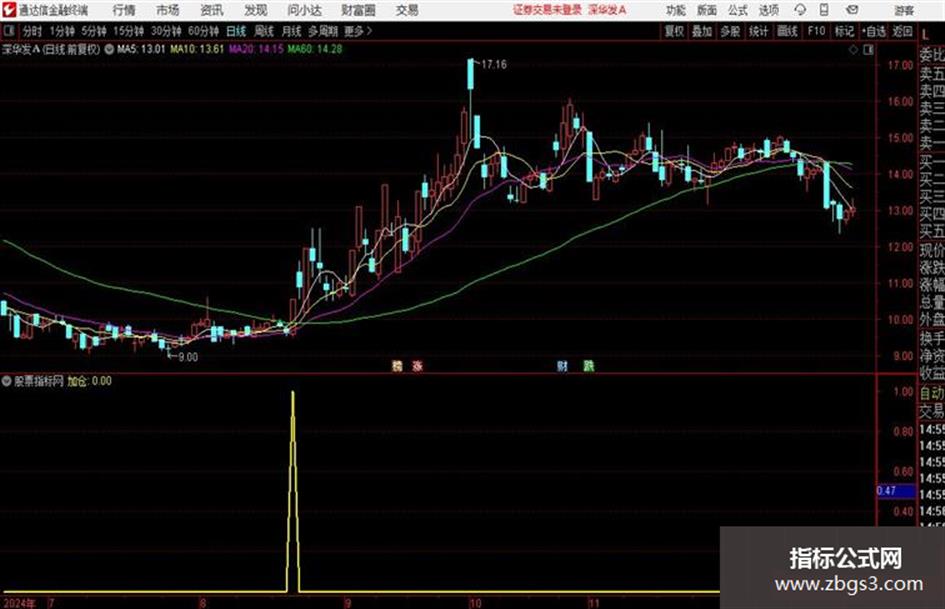The height and width of the screenshot is (609, 945).
Task: Click the 复权 toolbar button
Action: (674, 31)
